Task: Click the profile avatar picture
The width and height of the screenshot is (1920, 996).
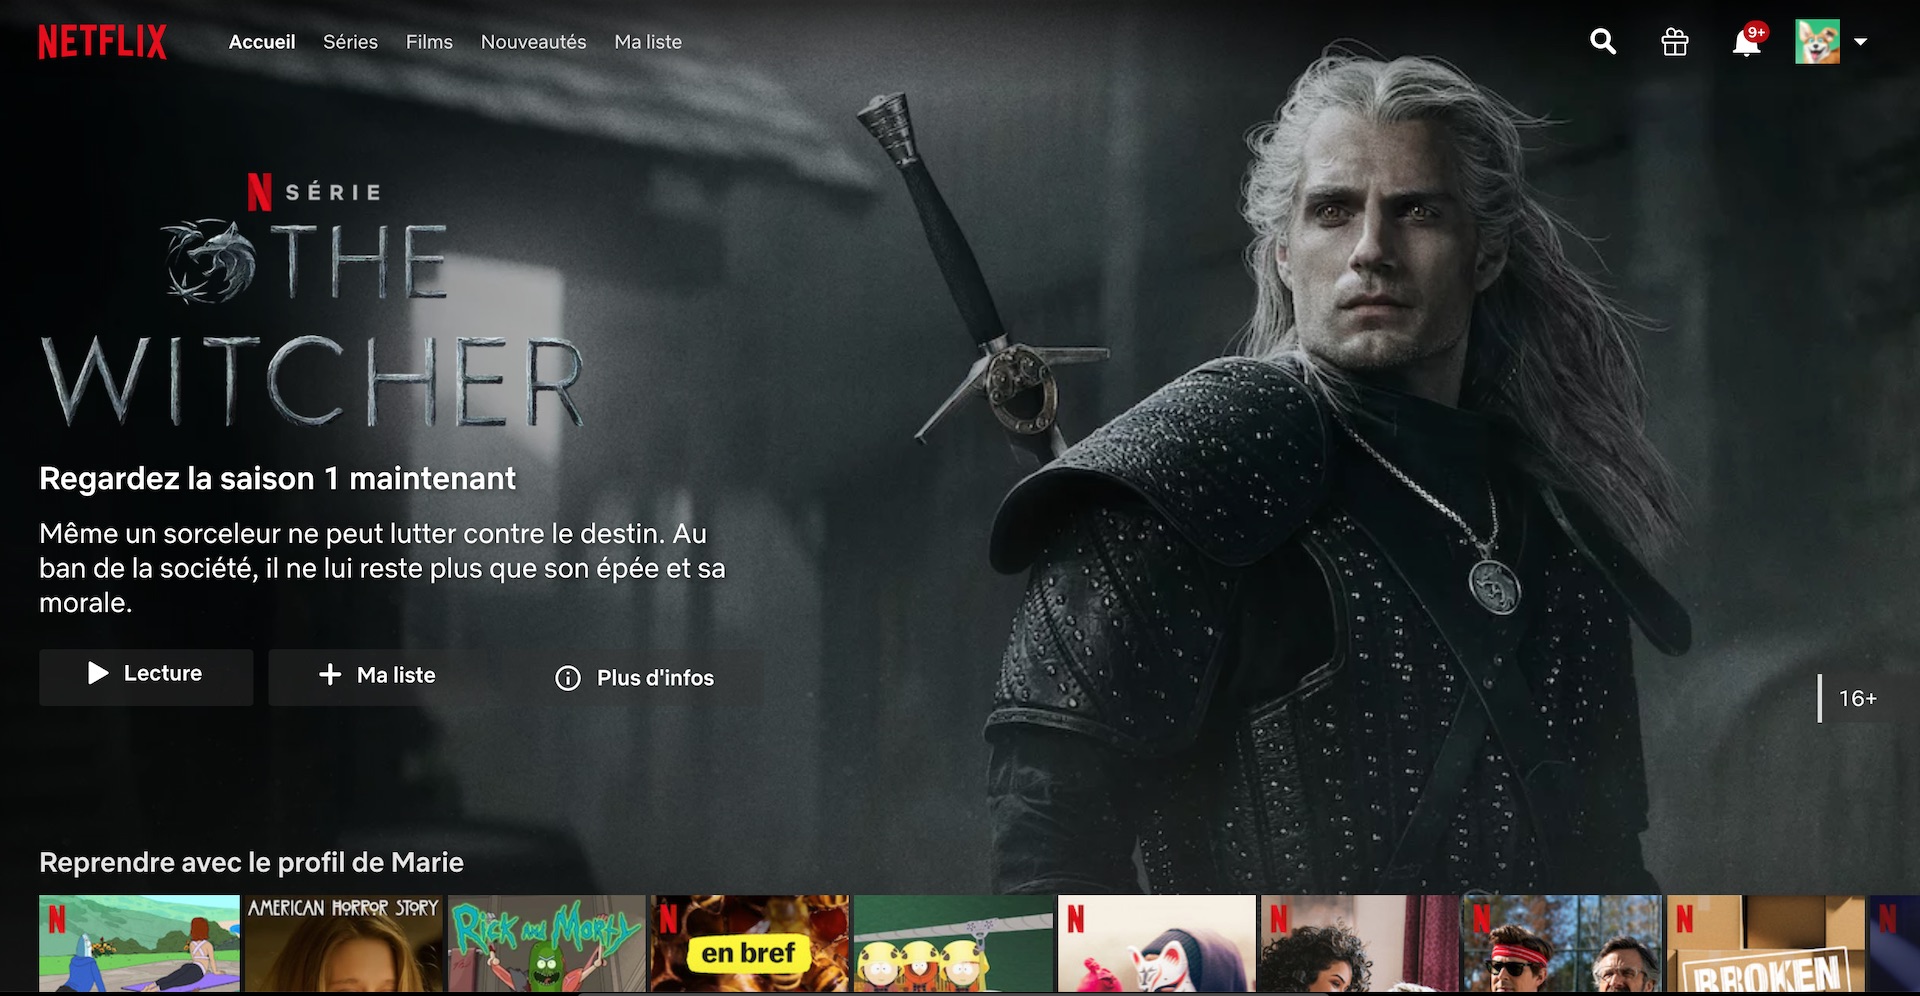Action: pos(1817,42)
